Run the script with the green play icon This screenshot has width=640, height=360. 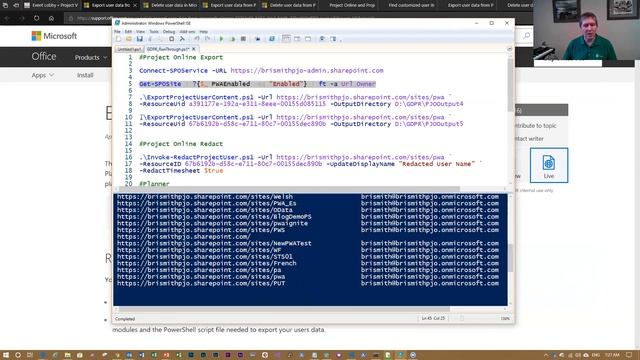(221, 39)
